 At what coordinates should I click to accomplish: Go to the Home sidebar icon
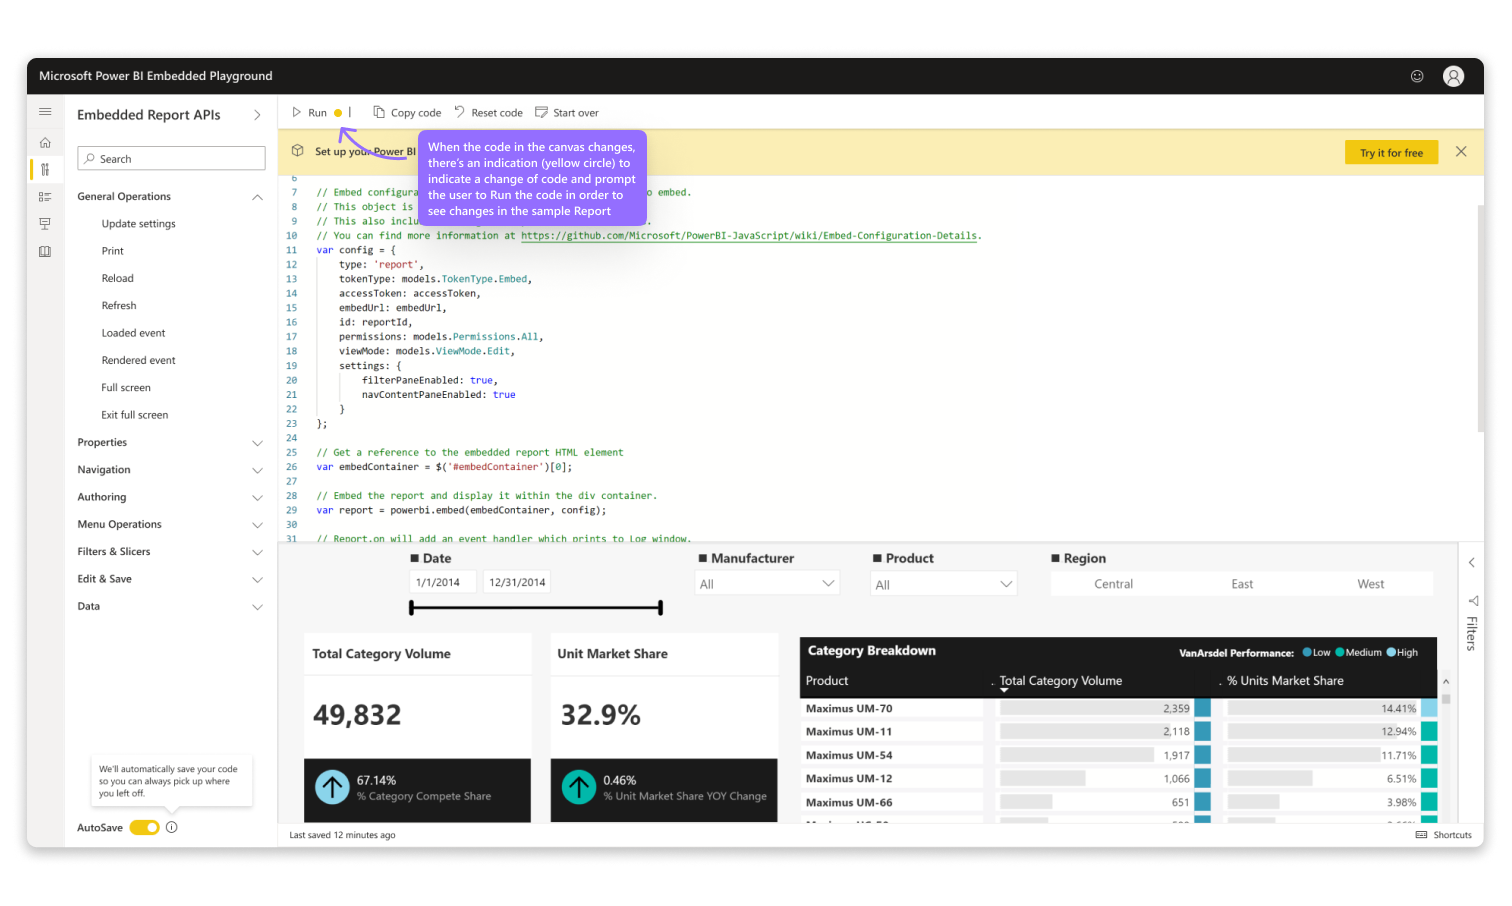45,143
